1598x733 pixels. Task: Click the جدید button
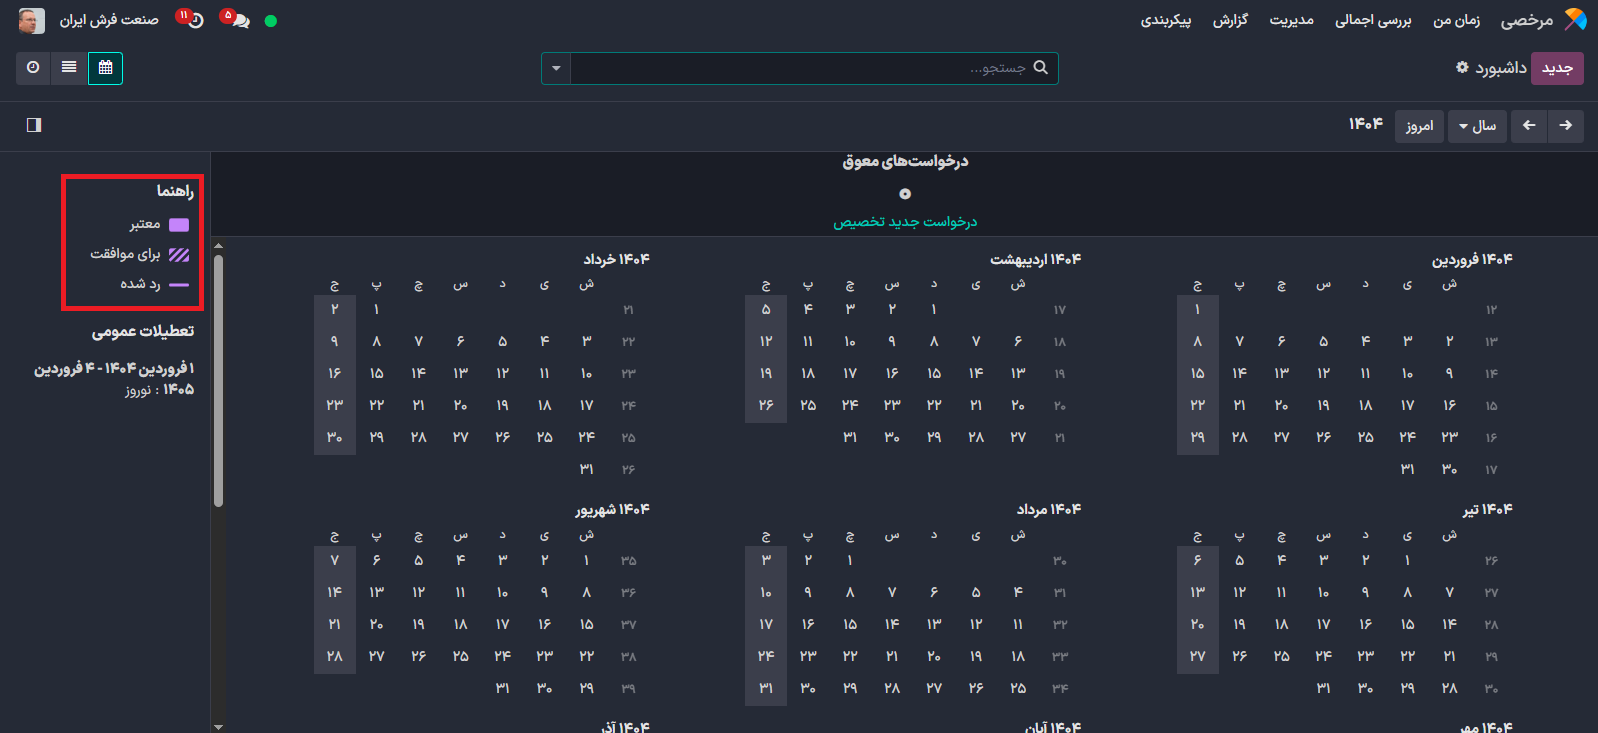pyautogui.click(x=1556, y=68)
